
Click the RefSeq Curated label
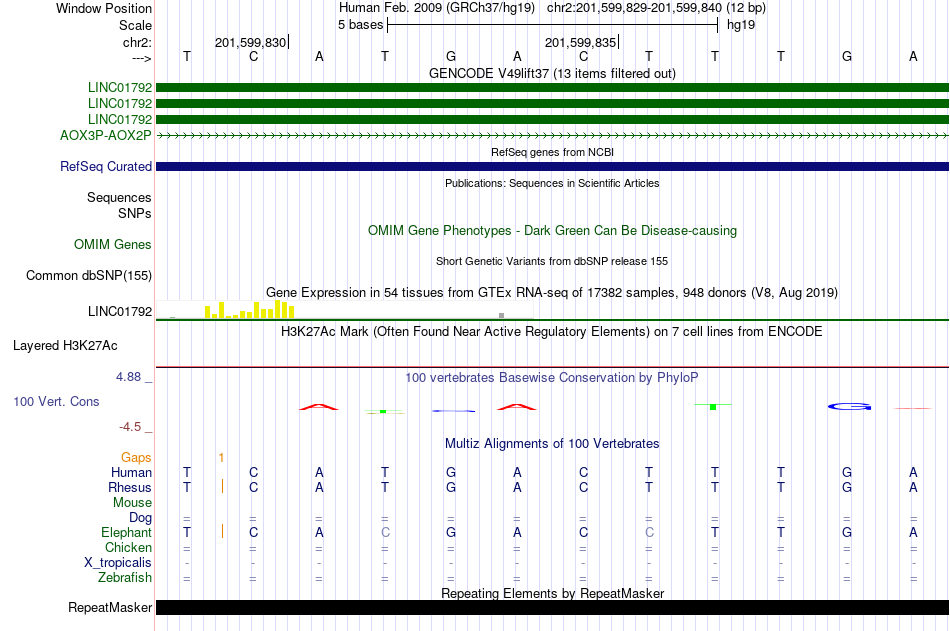pyautogui.click(x=105, y=166)
